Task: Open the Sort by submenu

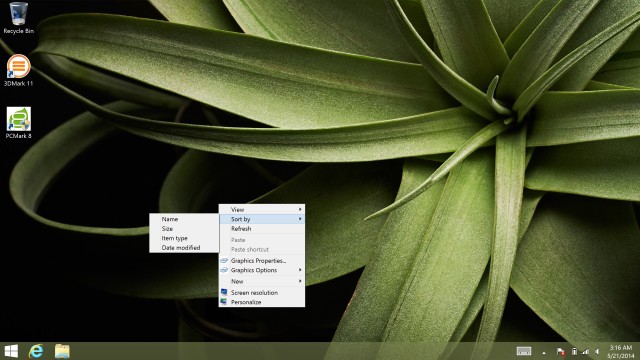Action: tap(262, 219)
